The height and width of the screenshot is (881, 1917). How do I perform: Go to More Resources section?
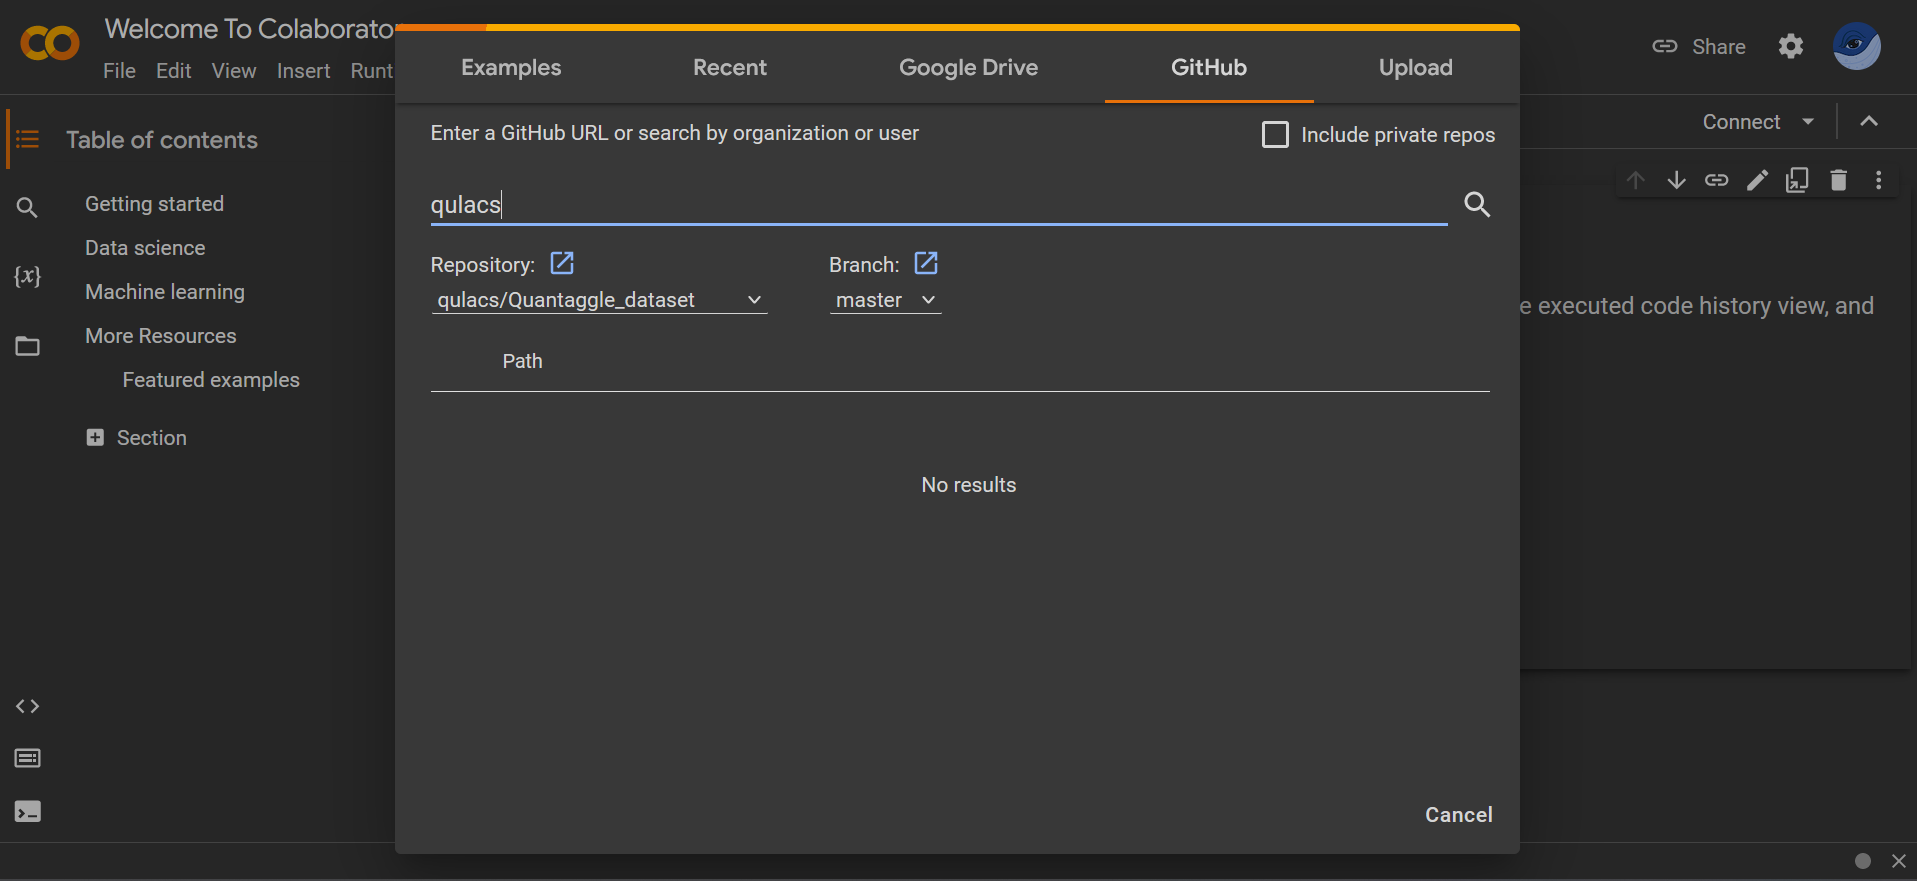(160, 335)
